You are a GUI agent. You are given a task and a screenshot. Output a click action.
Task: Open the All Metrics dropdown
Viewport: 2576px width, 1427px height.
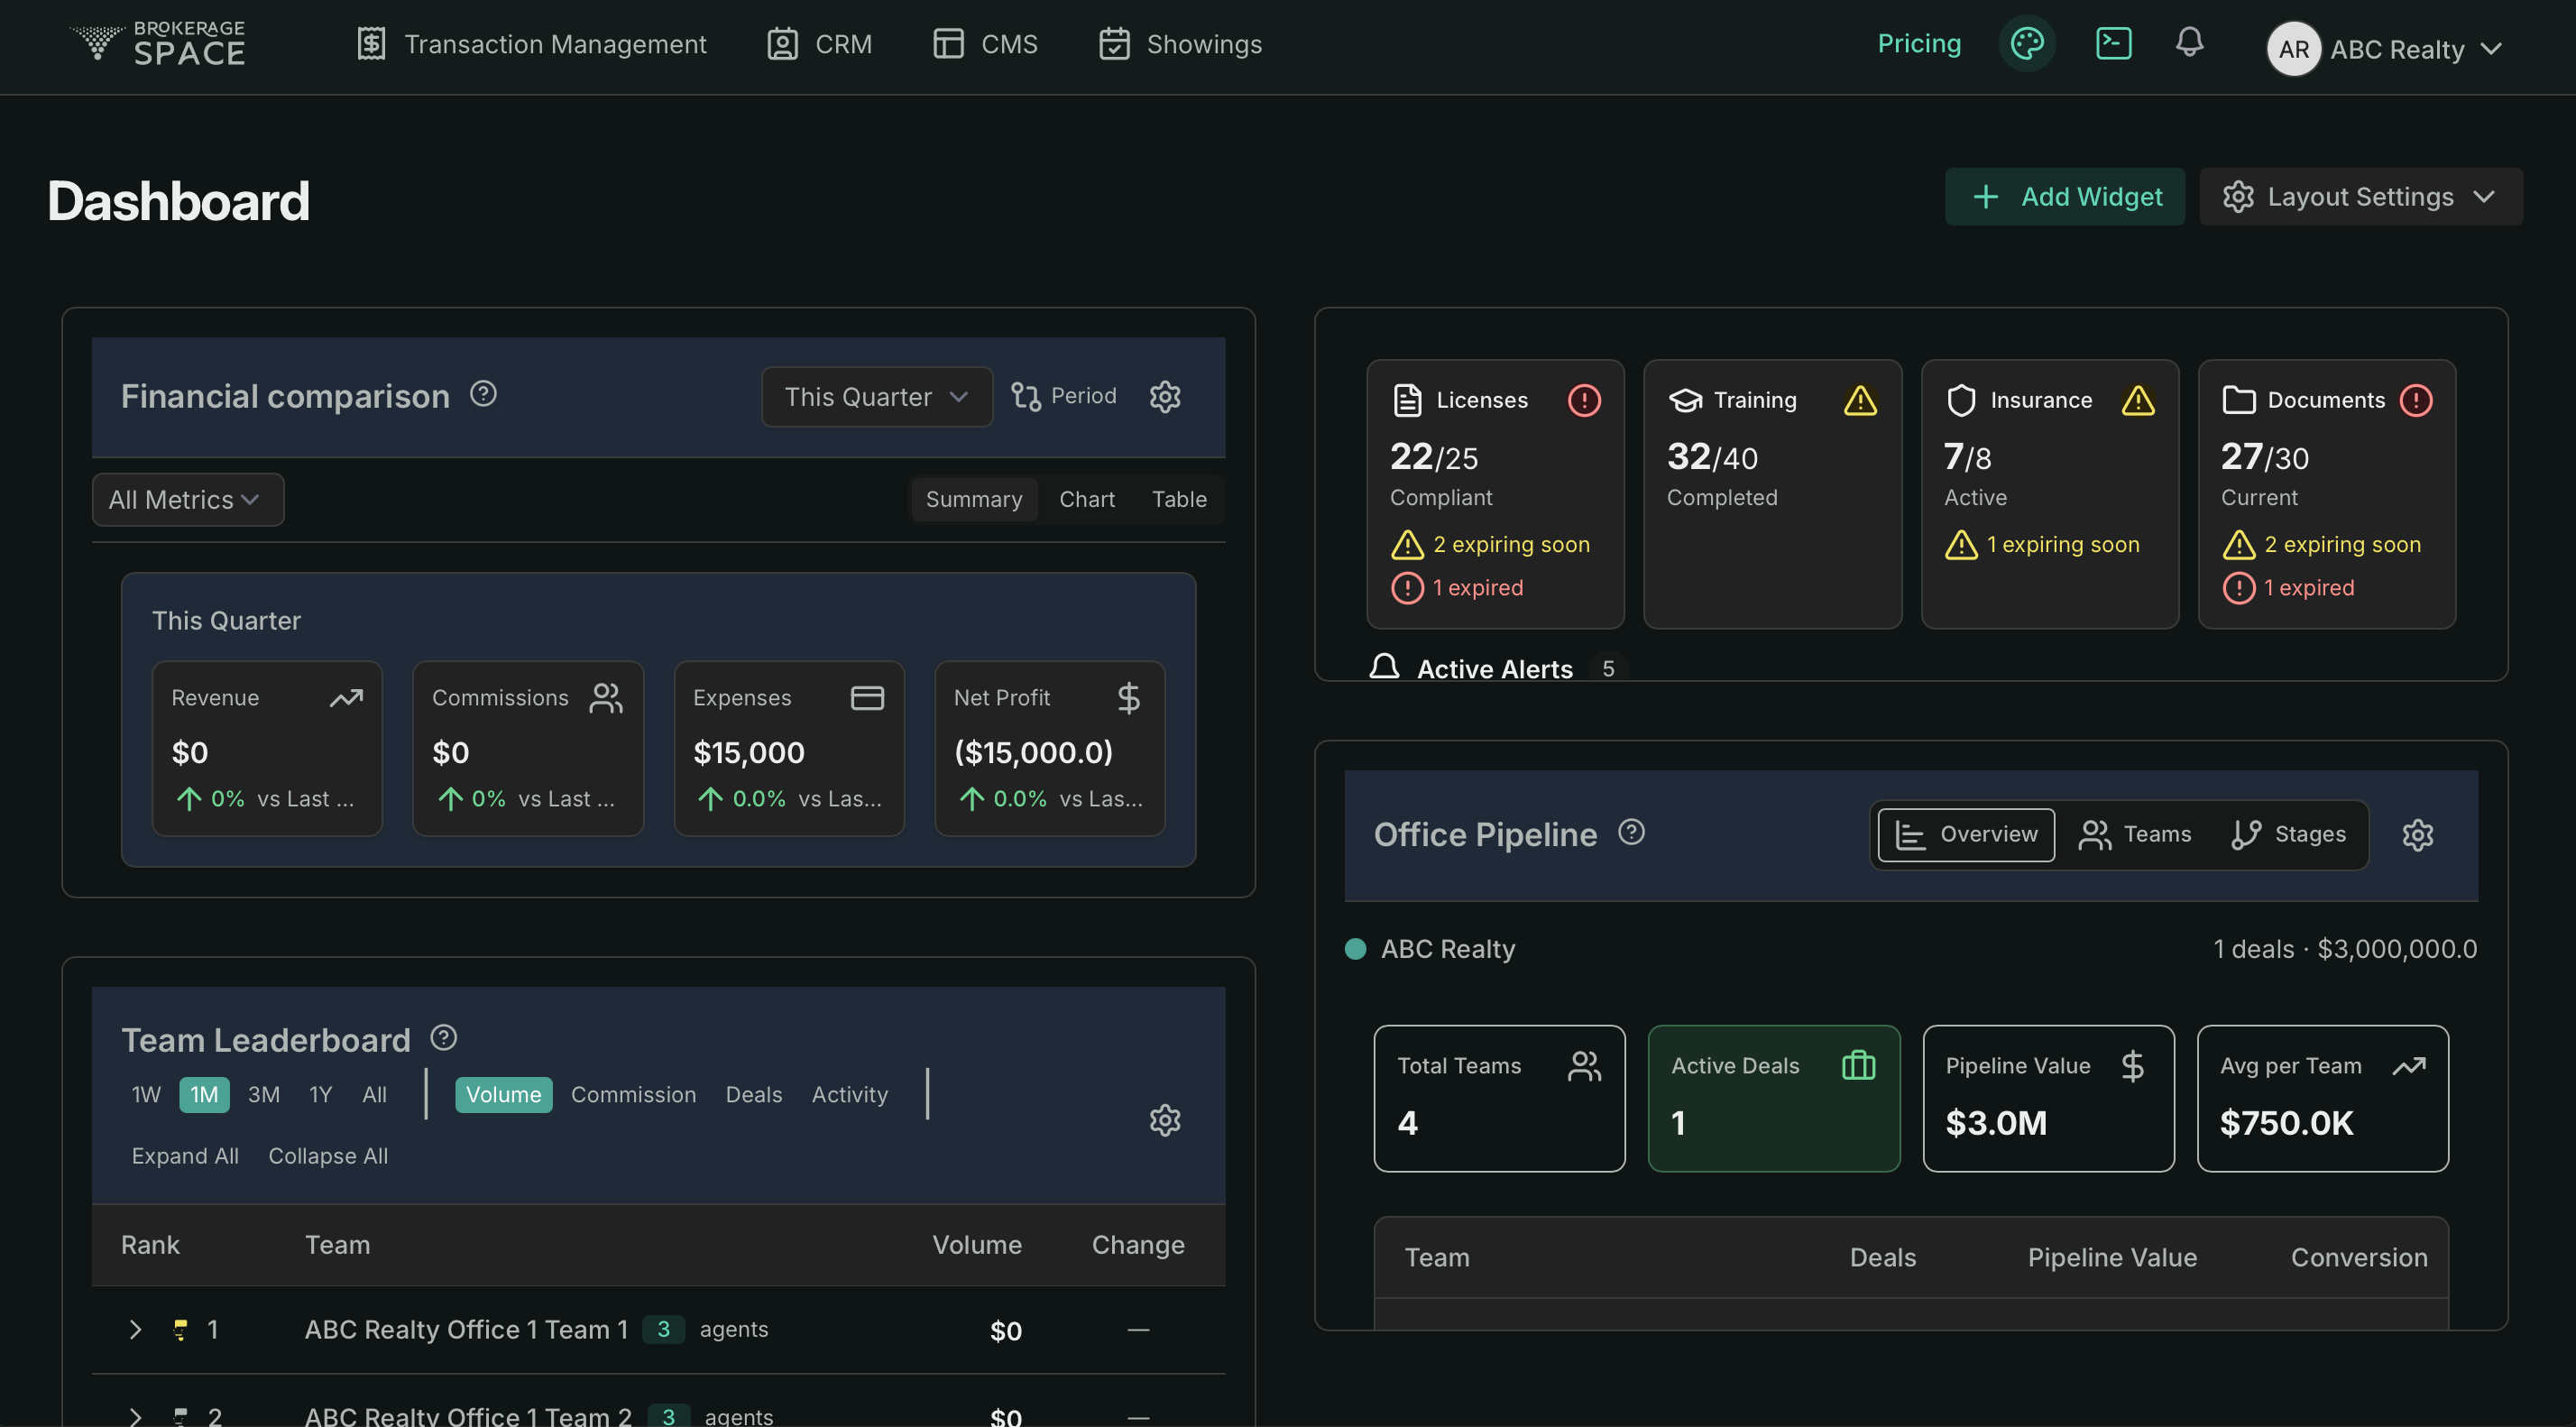point(188,500)
